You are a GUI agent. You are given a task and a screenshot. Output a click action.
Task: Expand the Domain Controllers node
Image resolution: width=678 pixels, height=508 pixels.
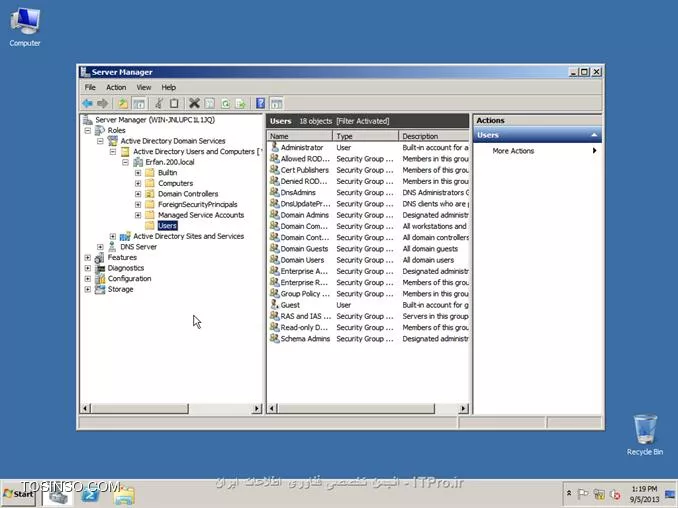point(138,194)
